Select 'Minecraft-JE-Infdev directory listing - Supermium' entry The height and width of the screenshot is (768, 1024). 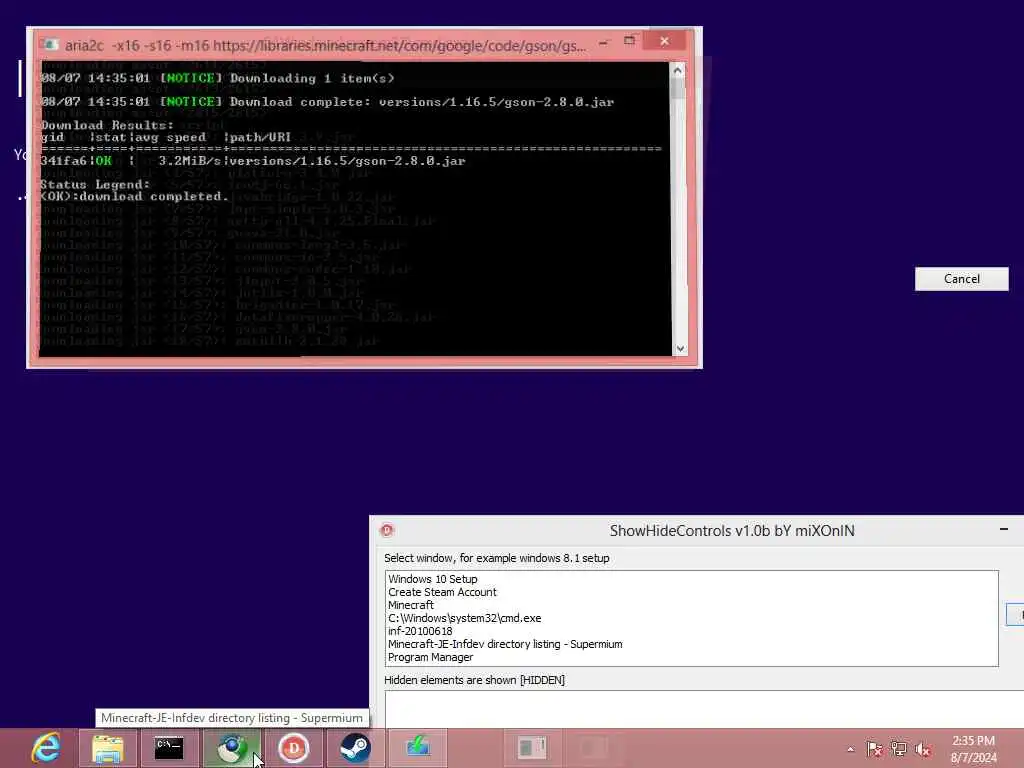pos(505,644)
